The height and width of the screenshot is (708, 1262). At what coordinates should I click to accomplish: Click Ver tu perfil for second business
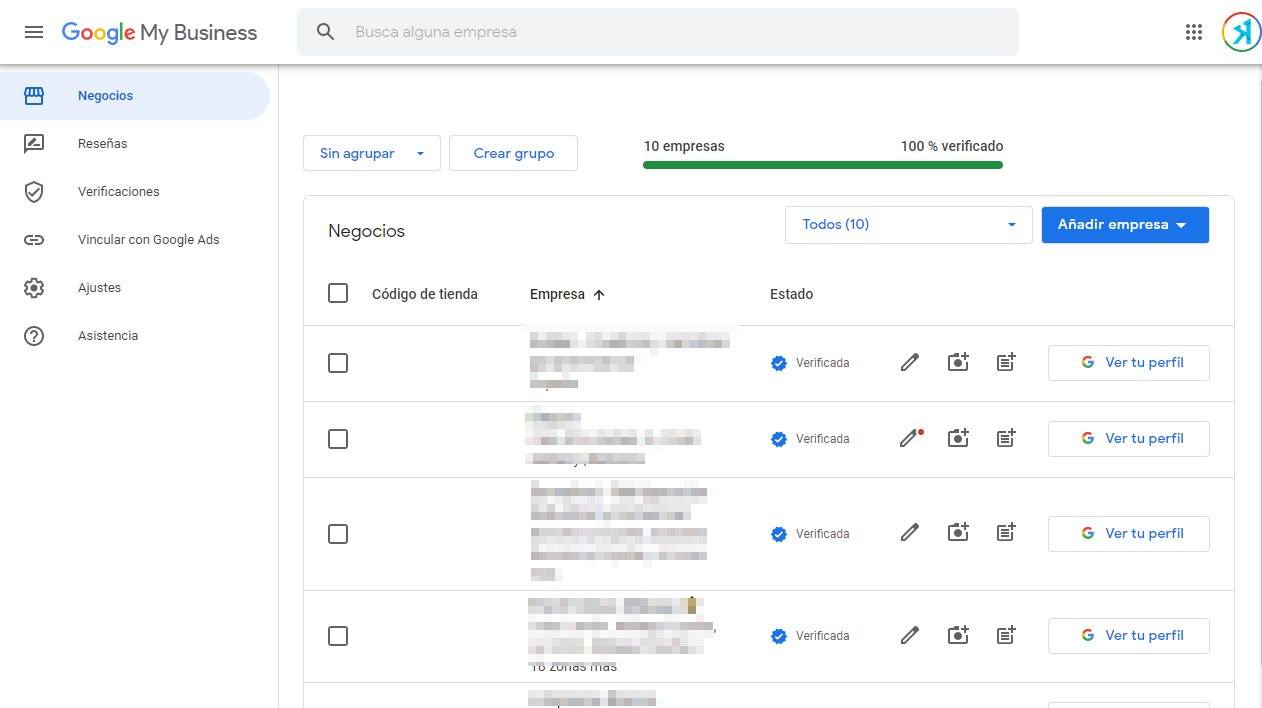1128,439
